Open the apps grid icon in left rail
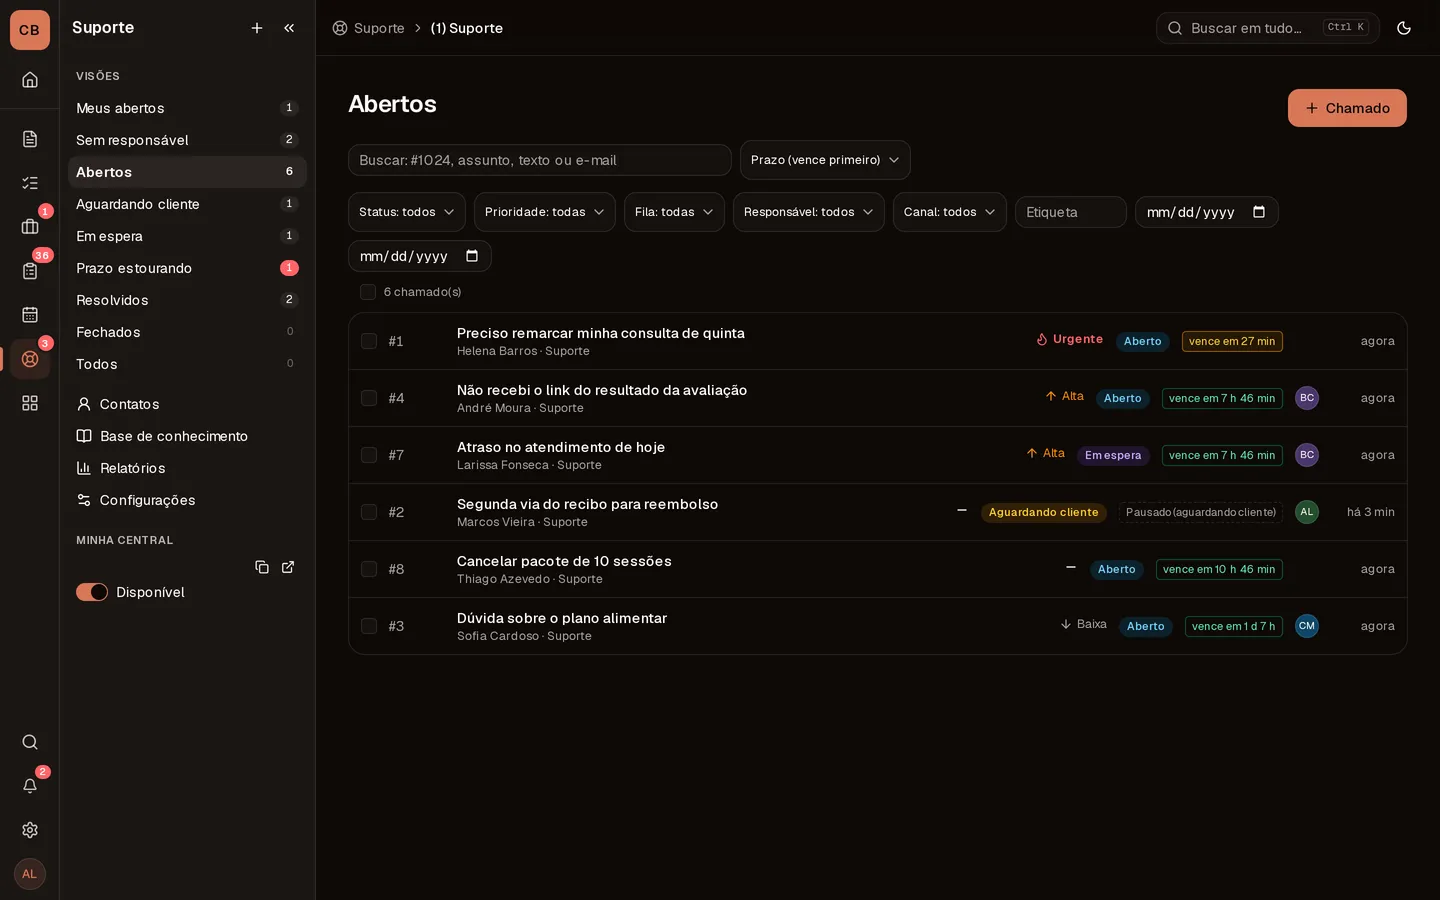1440x900 pixels. coord(30,403)
